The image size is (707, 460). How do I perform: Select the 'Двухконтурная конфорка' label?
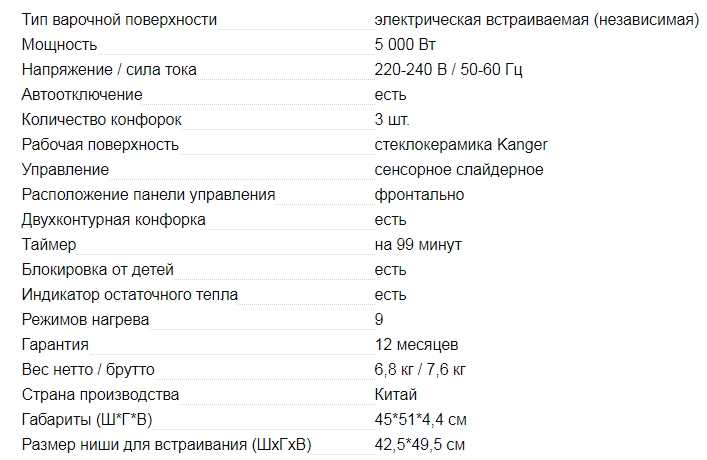tap(113, 219)
